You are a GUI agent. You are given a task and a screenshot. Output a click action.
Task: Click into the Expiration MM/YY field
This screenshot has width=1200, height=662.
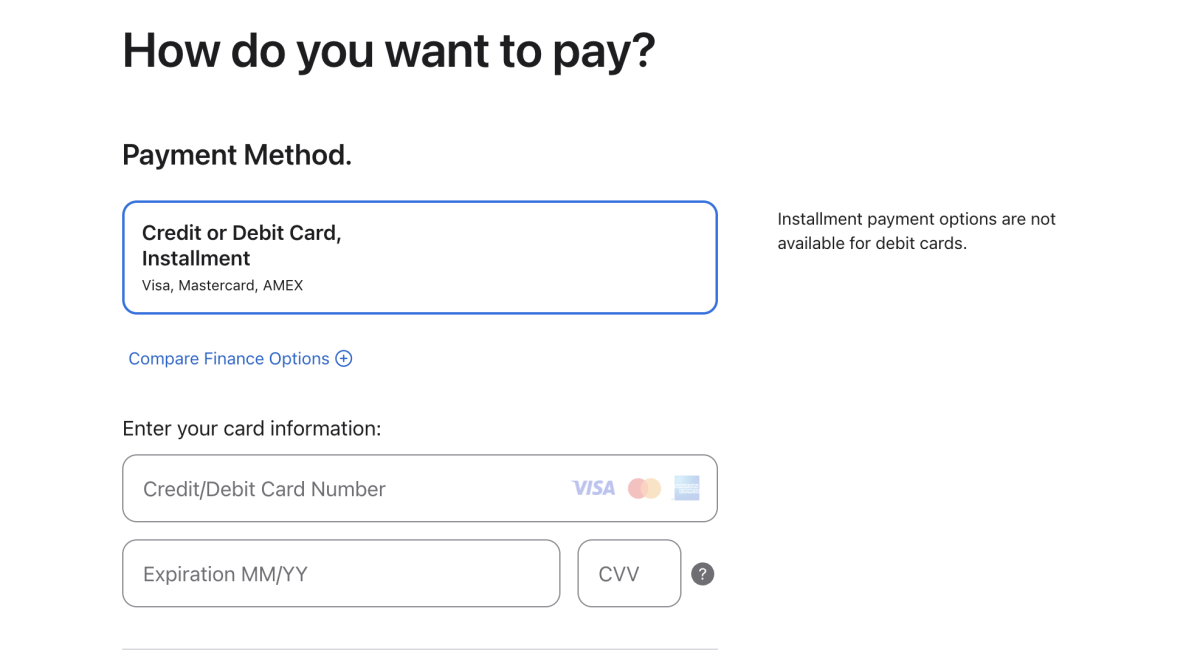(x=340, y=574)
